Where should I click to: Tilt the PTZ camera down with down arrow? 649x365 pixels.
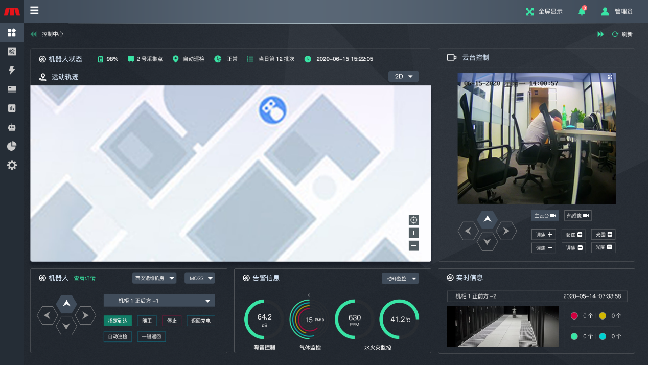click(487, 242)
